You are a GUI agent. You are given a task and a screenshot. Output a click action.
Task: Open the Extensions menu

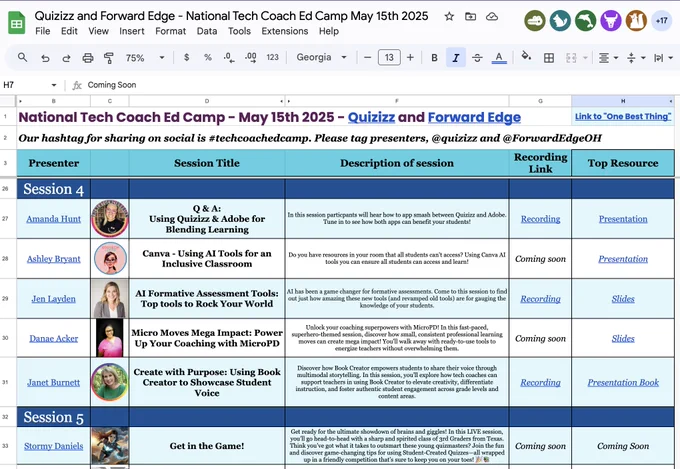click(x=284, y=31)
